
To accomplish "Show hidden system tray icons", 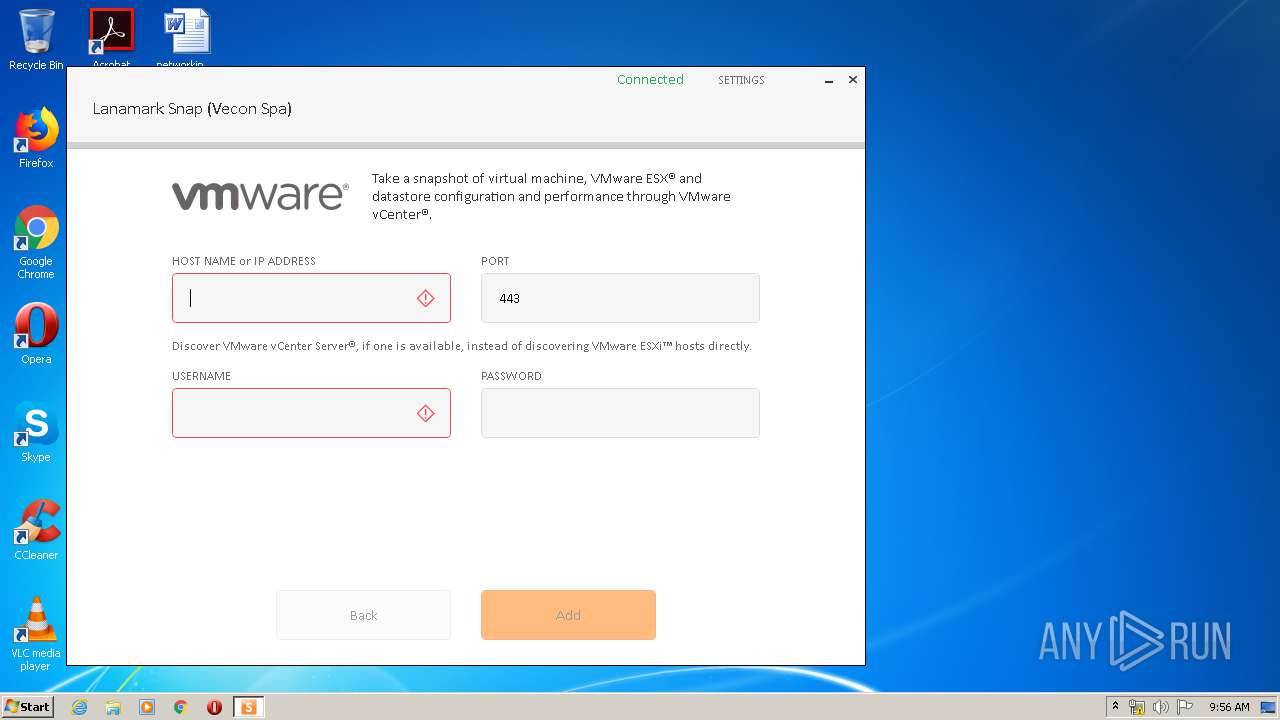I will (1115, 707).
